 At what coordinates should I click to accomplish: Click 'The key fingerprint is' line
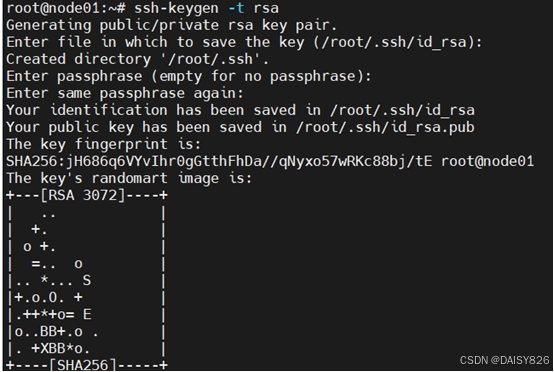(104, 144)
